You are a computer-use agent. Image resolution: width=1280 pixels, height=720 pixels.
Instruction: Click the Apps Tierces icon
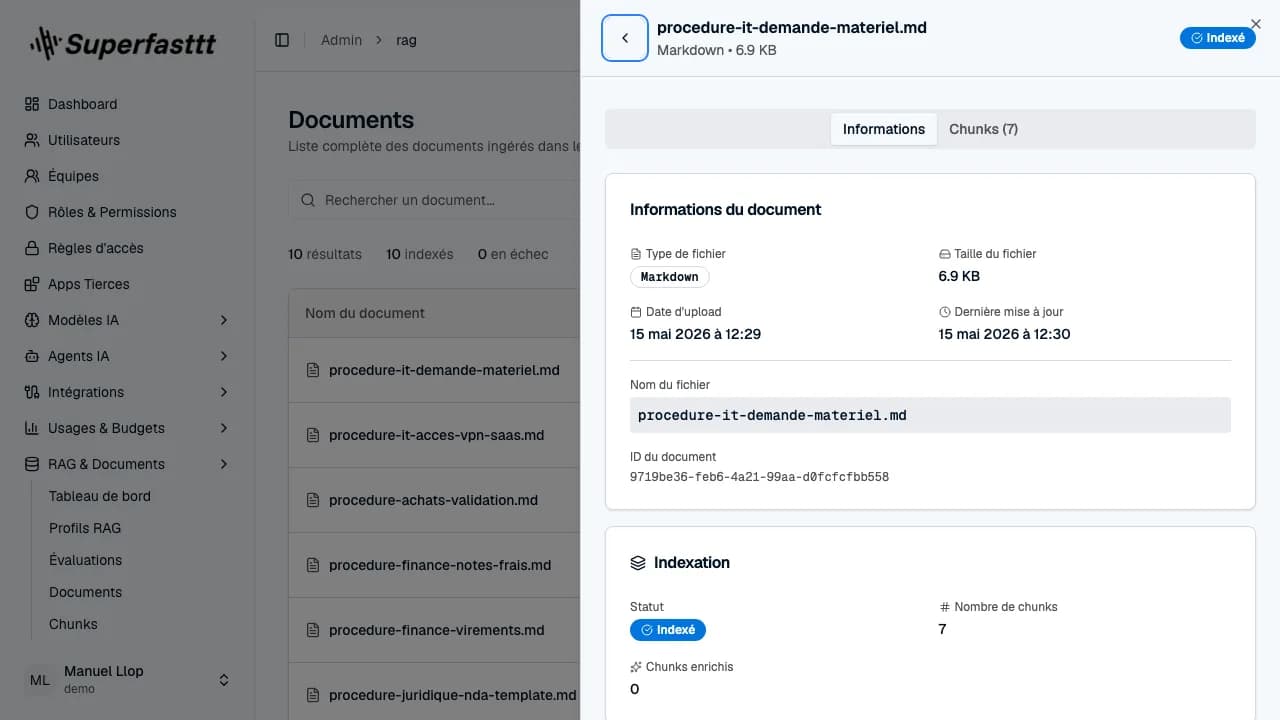[x=31, y=284]
